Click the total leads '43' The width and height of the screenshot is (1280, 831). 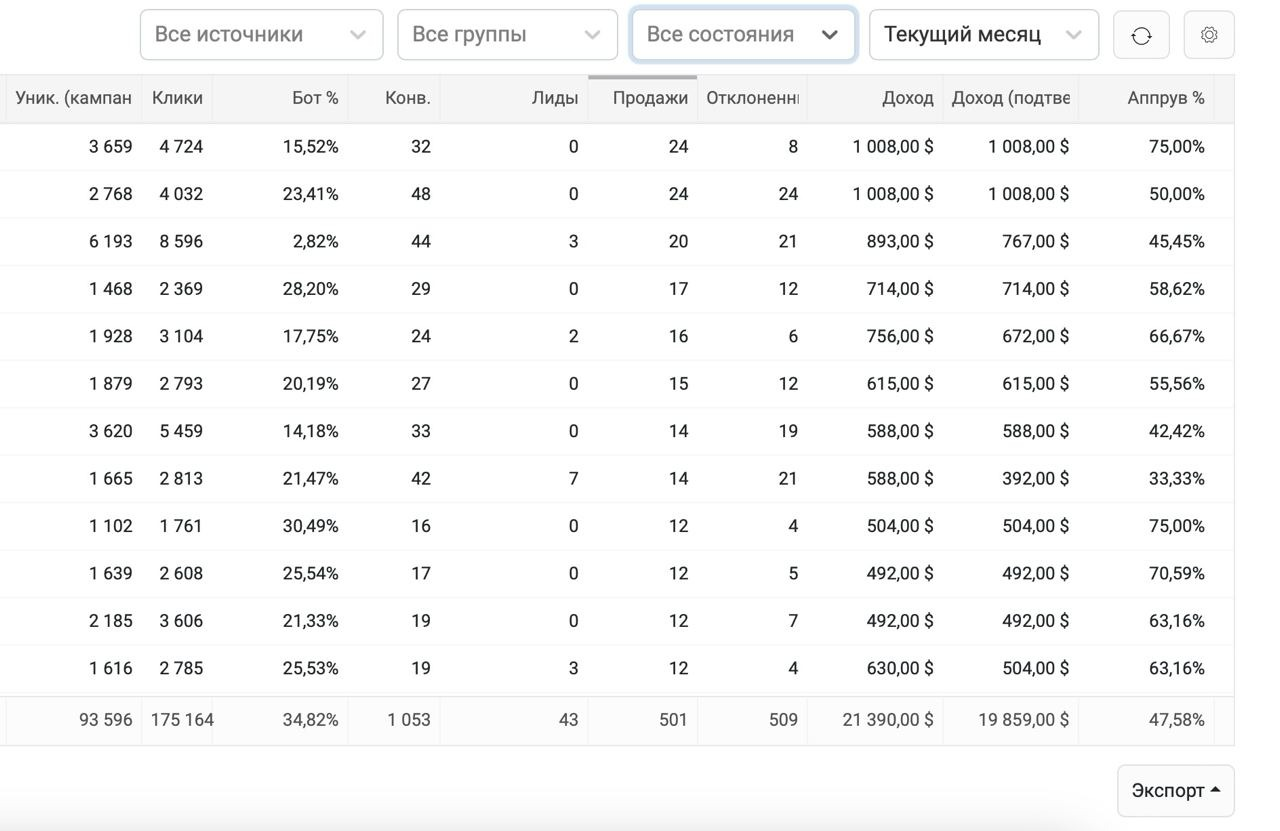coord(569,720)
